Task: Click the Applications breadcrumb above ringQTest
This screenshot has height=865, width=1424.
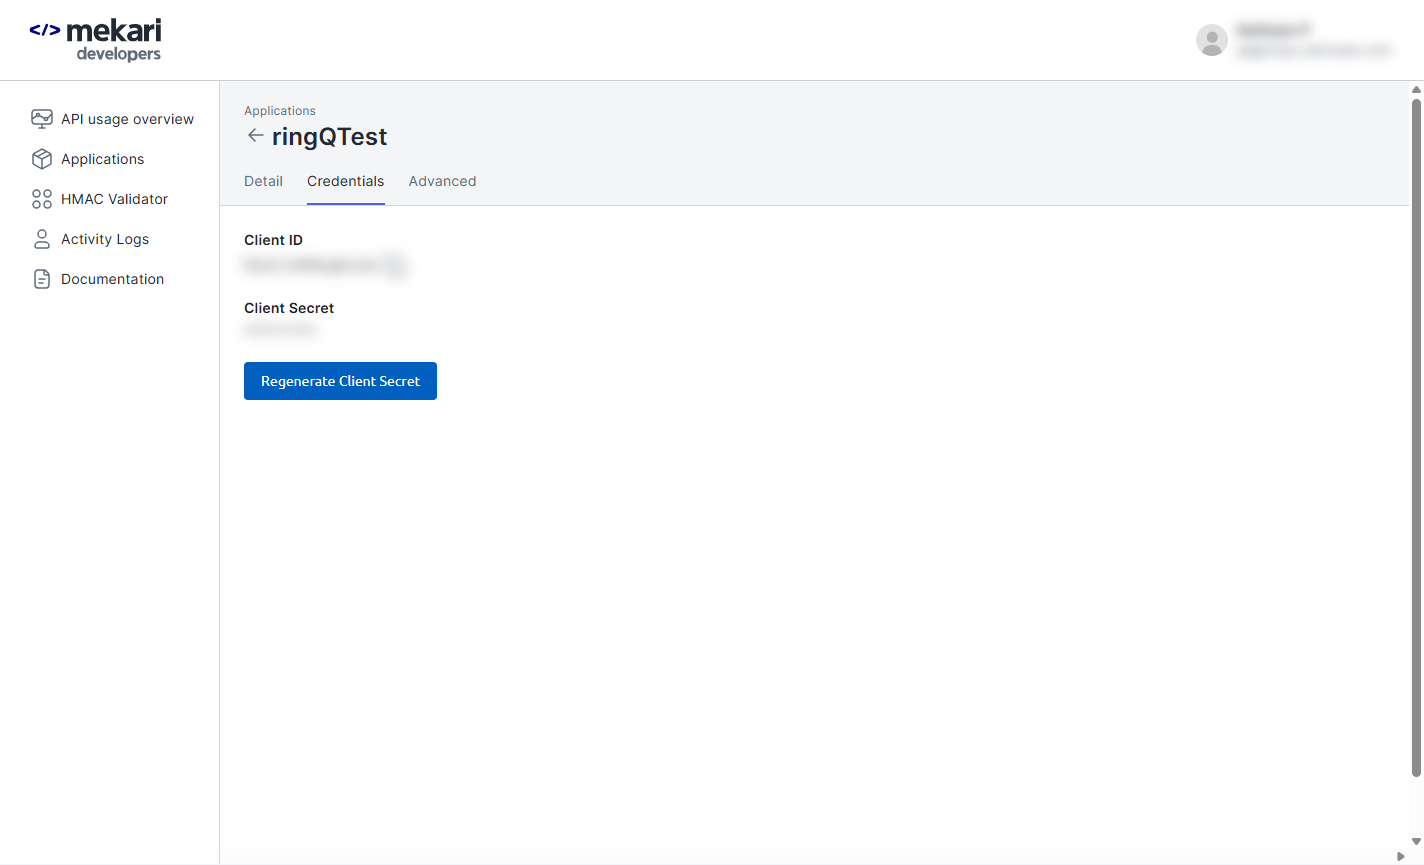Action: point(280,111)
